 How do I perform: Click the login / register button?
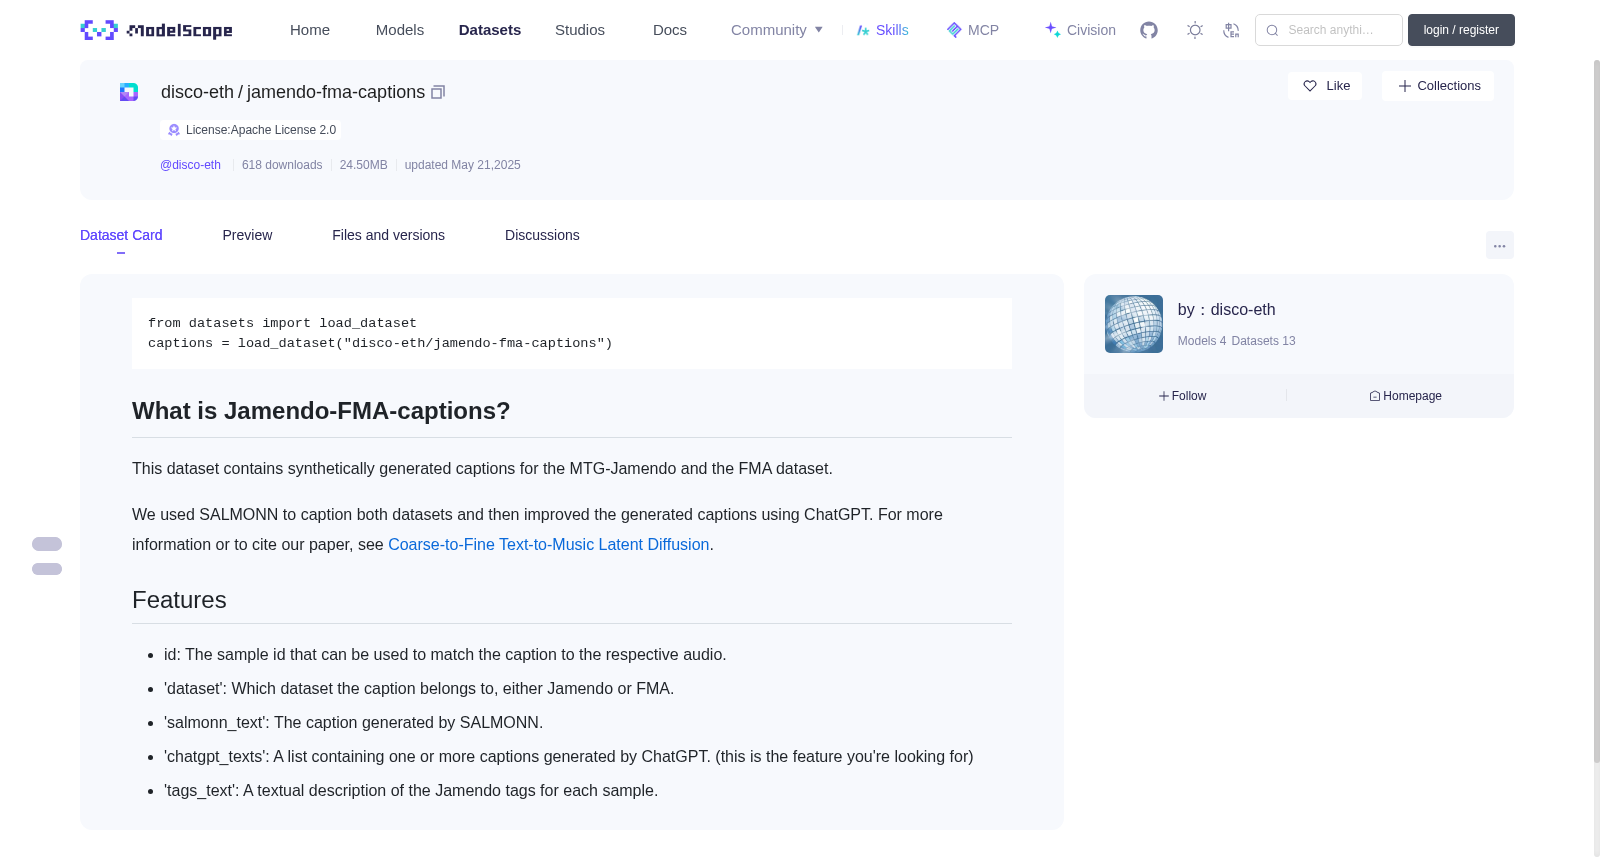pyautogui.click(x=1461, y=30)
